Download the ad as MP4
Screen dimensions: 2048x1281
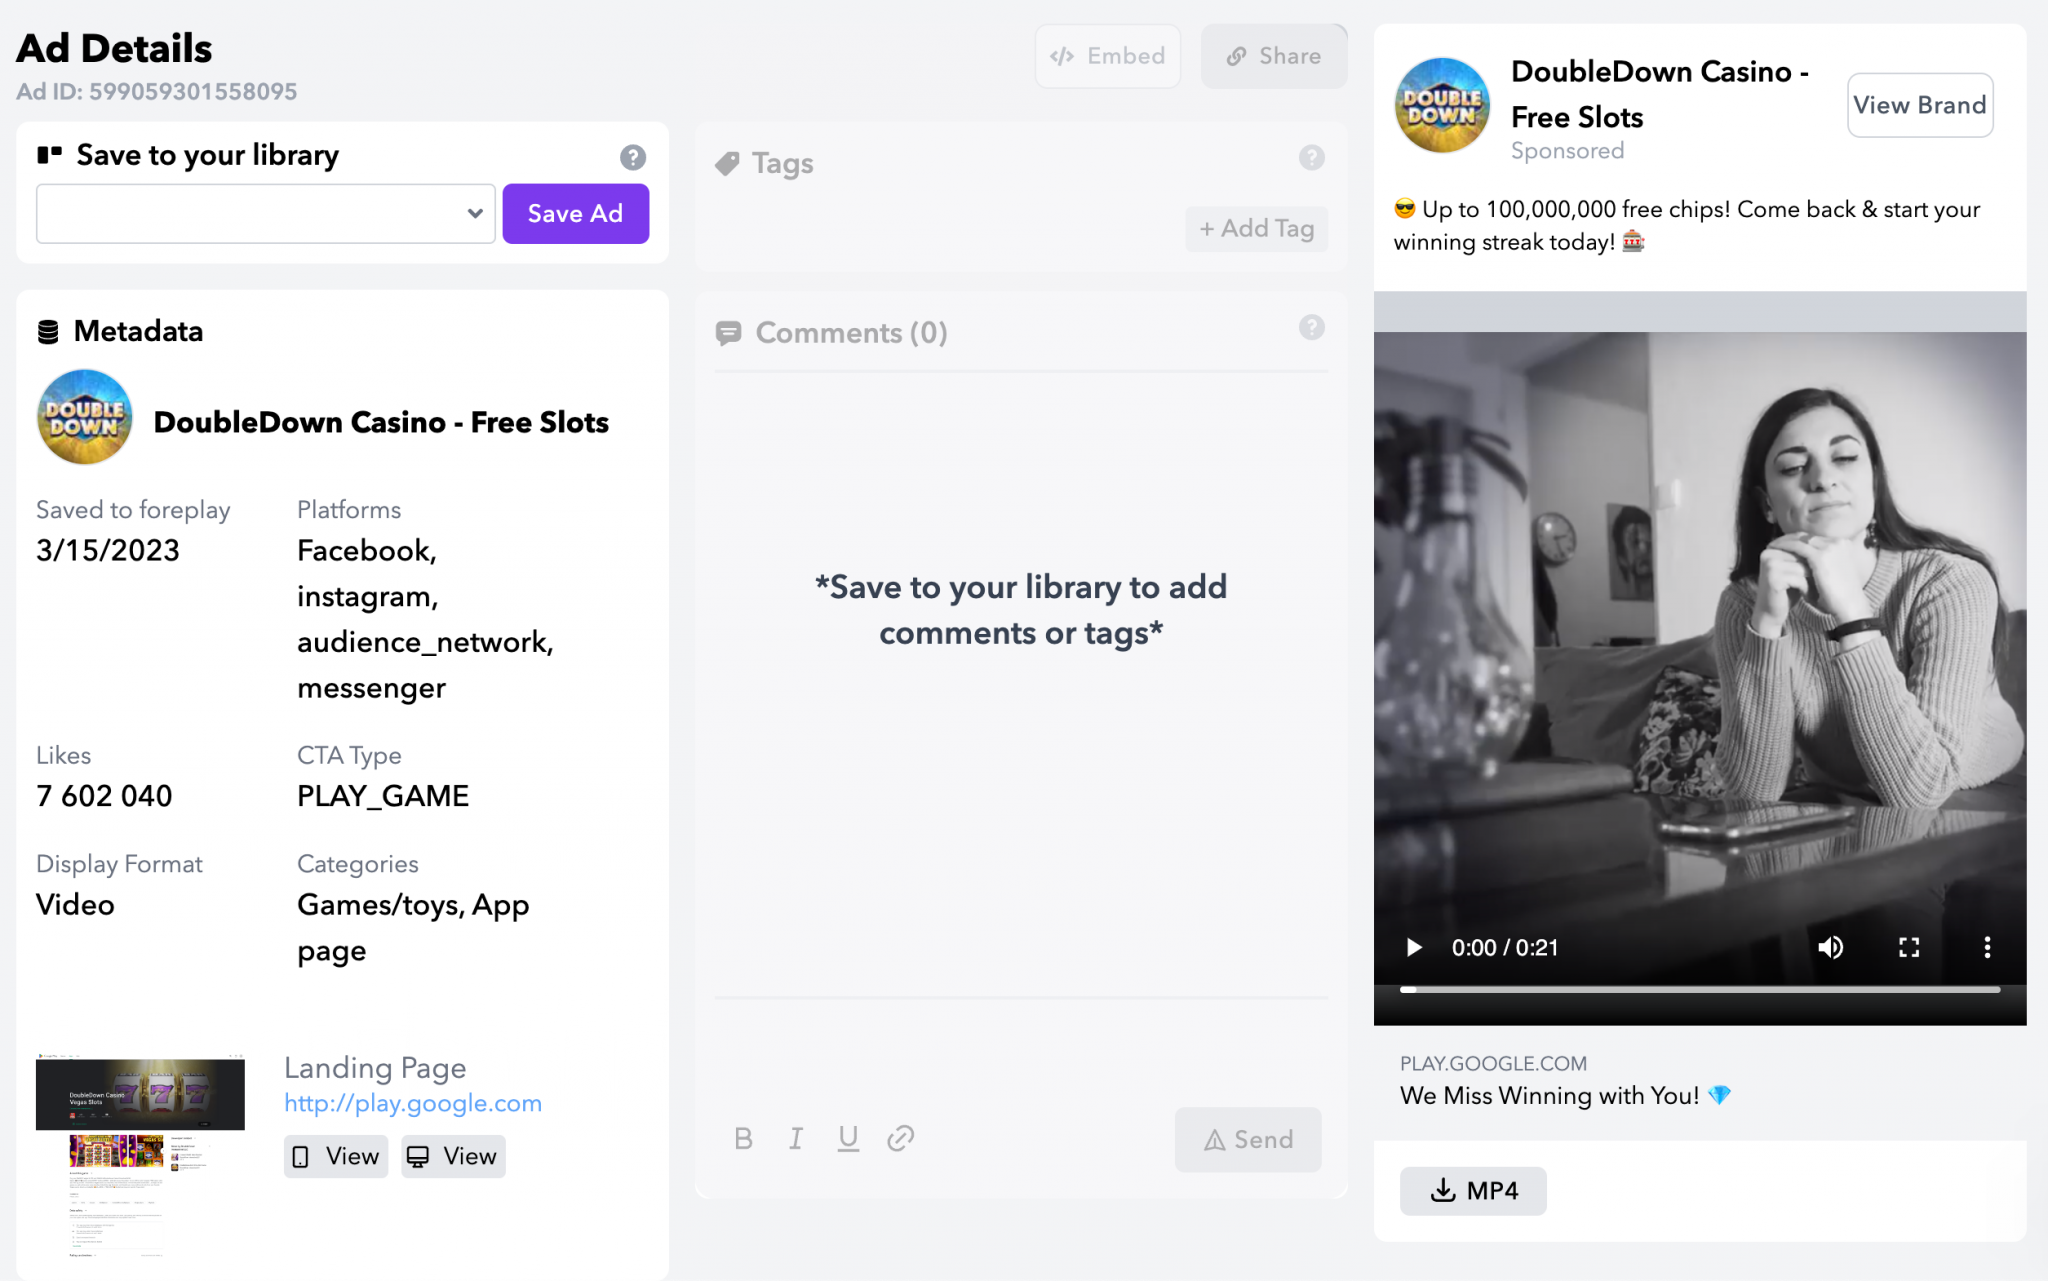(1473, 1191)
